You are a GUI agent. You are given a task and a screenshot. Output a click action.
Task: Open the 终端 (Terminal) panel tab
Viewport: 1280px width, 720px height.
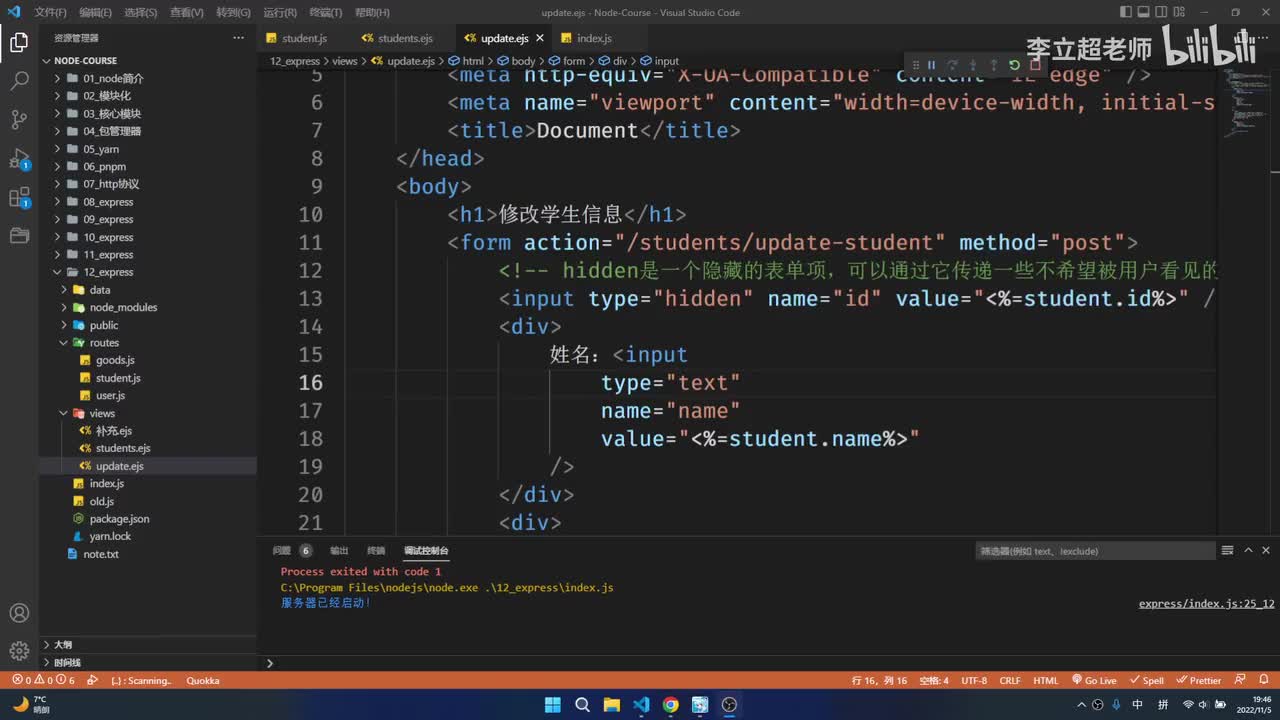pos(376,550)
